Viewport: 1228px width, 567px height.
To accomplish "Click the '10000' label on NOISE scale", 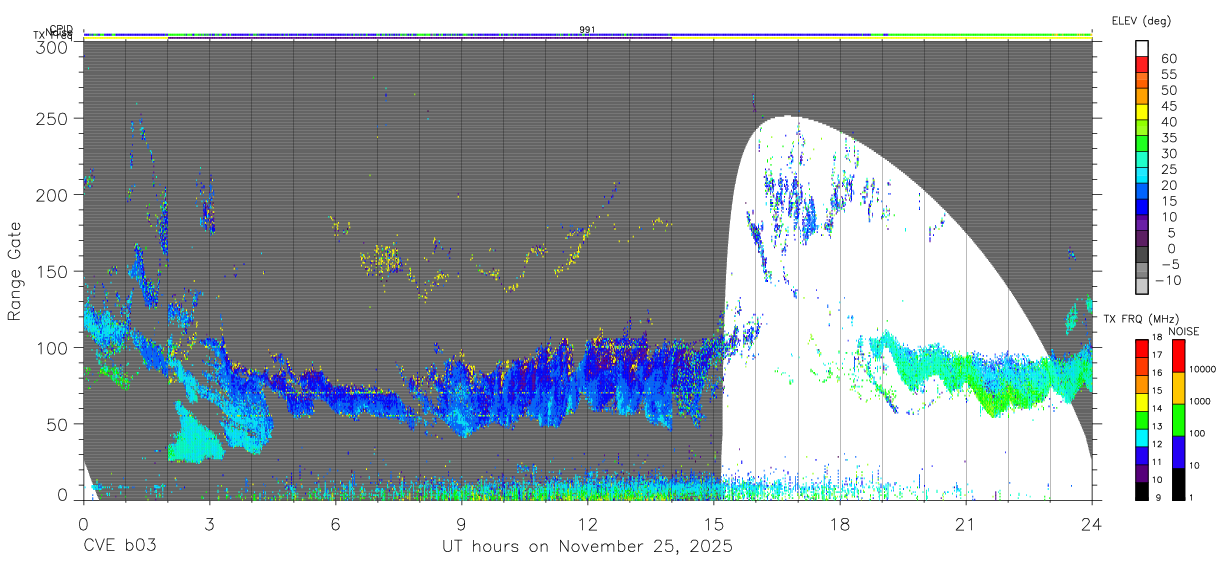I will [x=1204, y=370].
